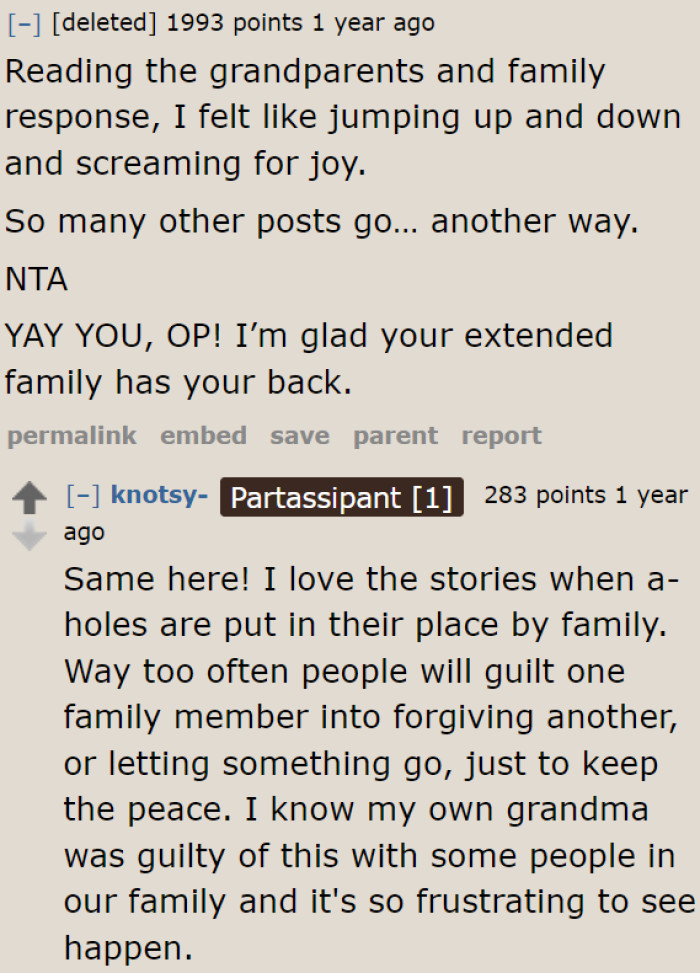Open knotsy-'s user profile
This screenshot has width=700, height=973.
coord(160,495)
